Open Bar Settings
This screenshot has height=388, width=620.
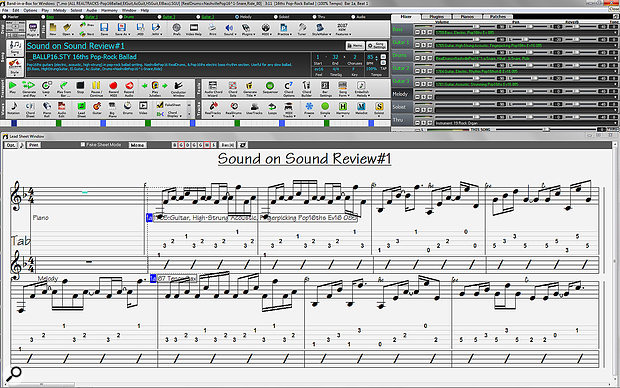325,88
